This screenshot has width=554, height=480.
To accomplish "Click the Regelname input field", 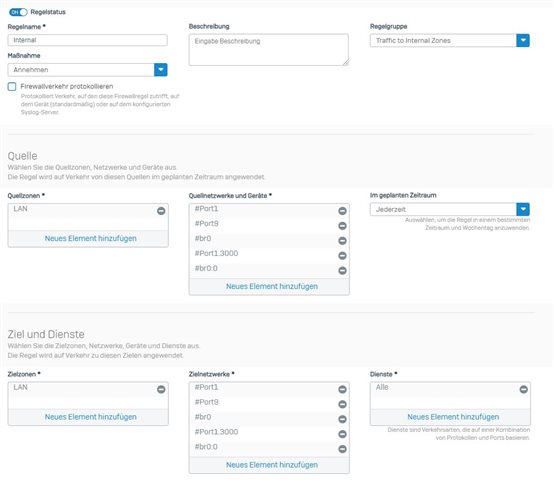I will [88, 40].
